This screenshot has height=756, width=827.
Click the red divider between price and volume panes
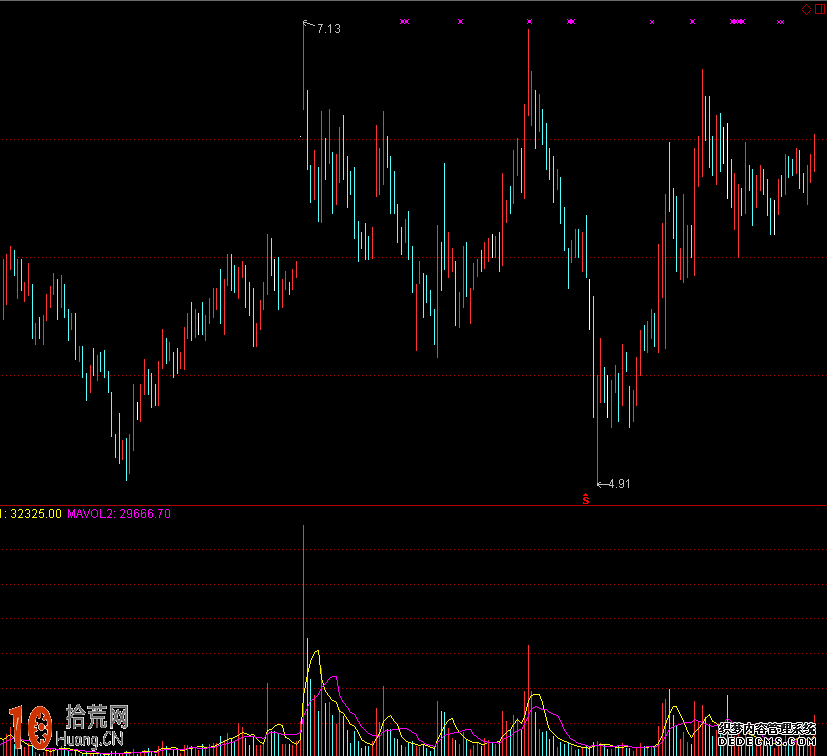click(x=413, y=505)
